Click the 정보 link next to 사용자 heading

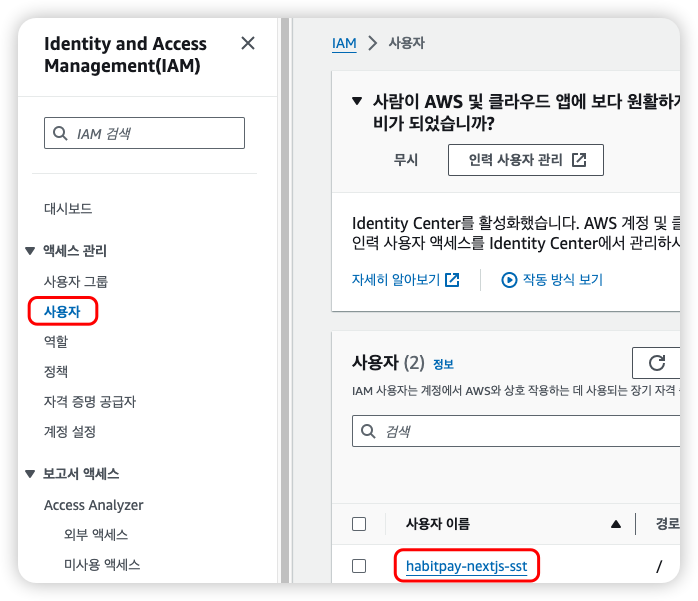click(x=443, y=364)
